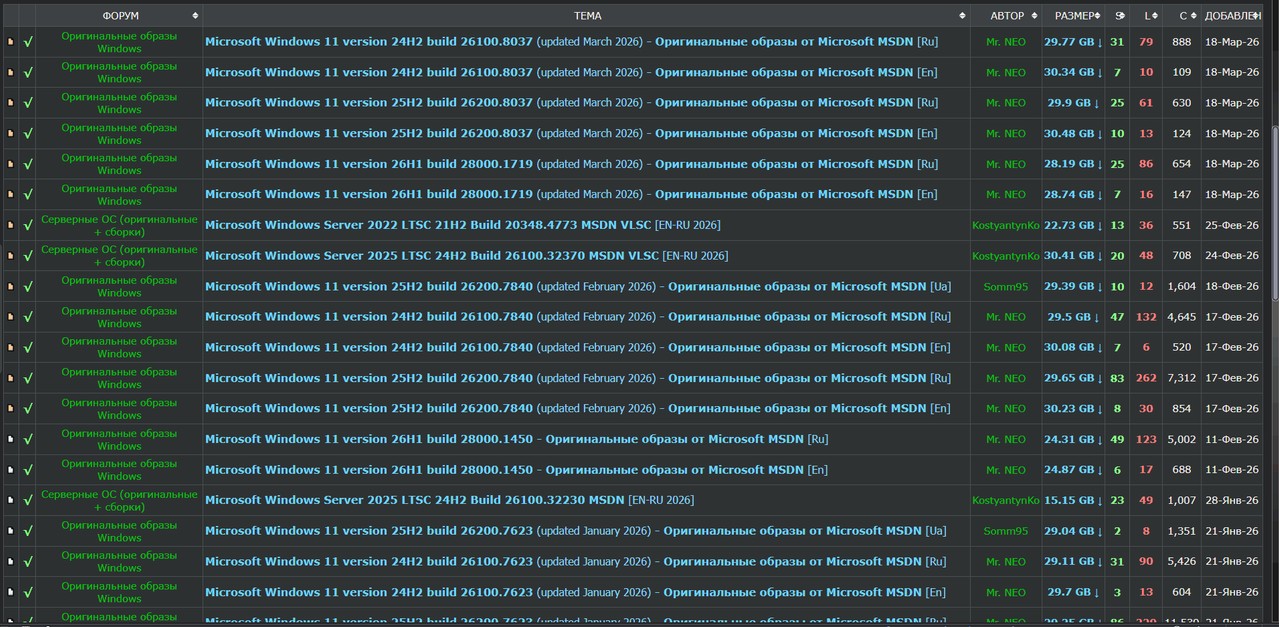The image size is (1279, 627).
Task: Open Оригинальные образы Windows forum in 24.31 GB row
Action: [119, 440]
